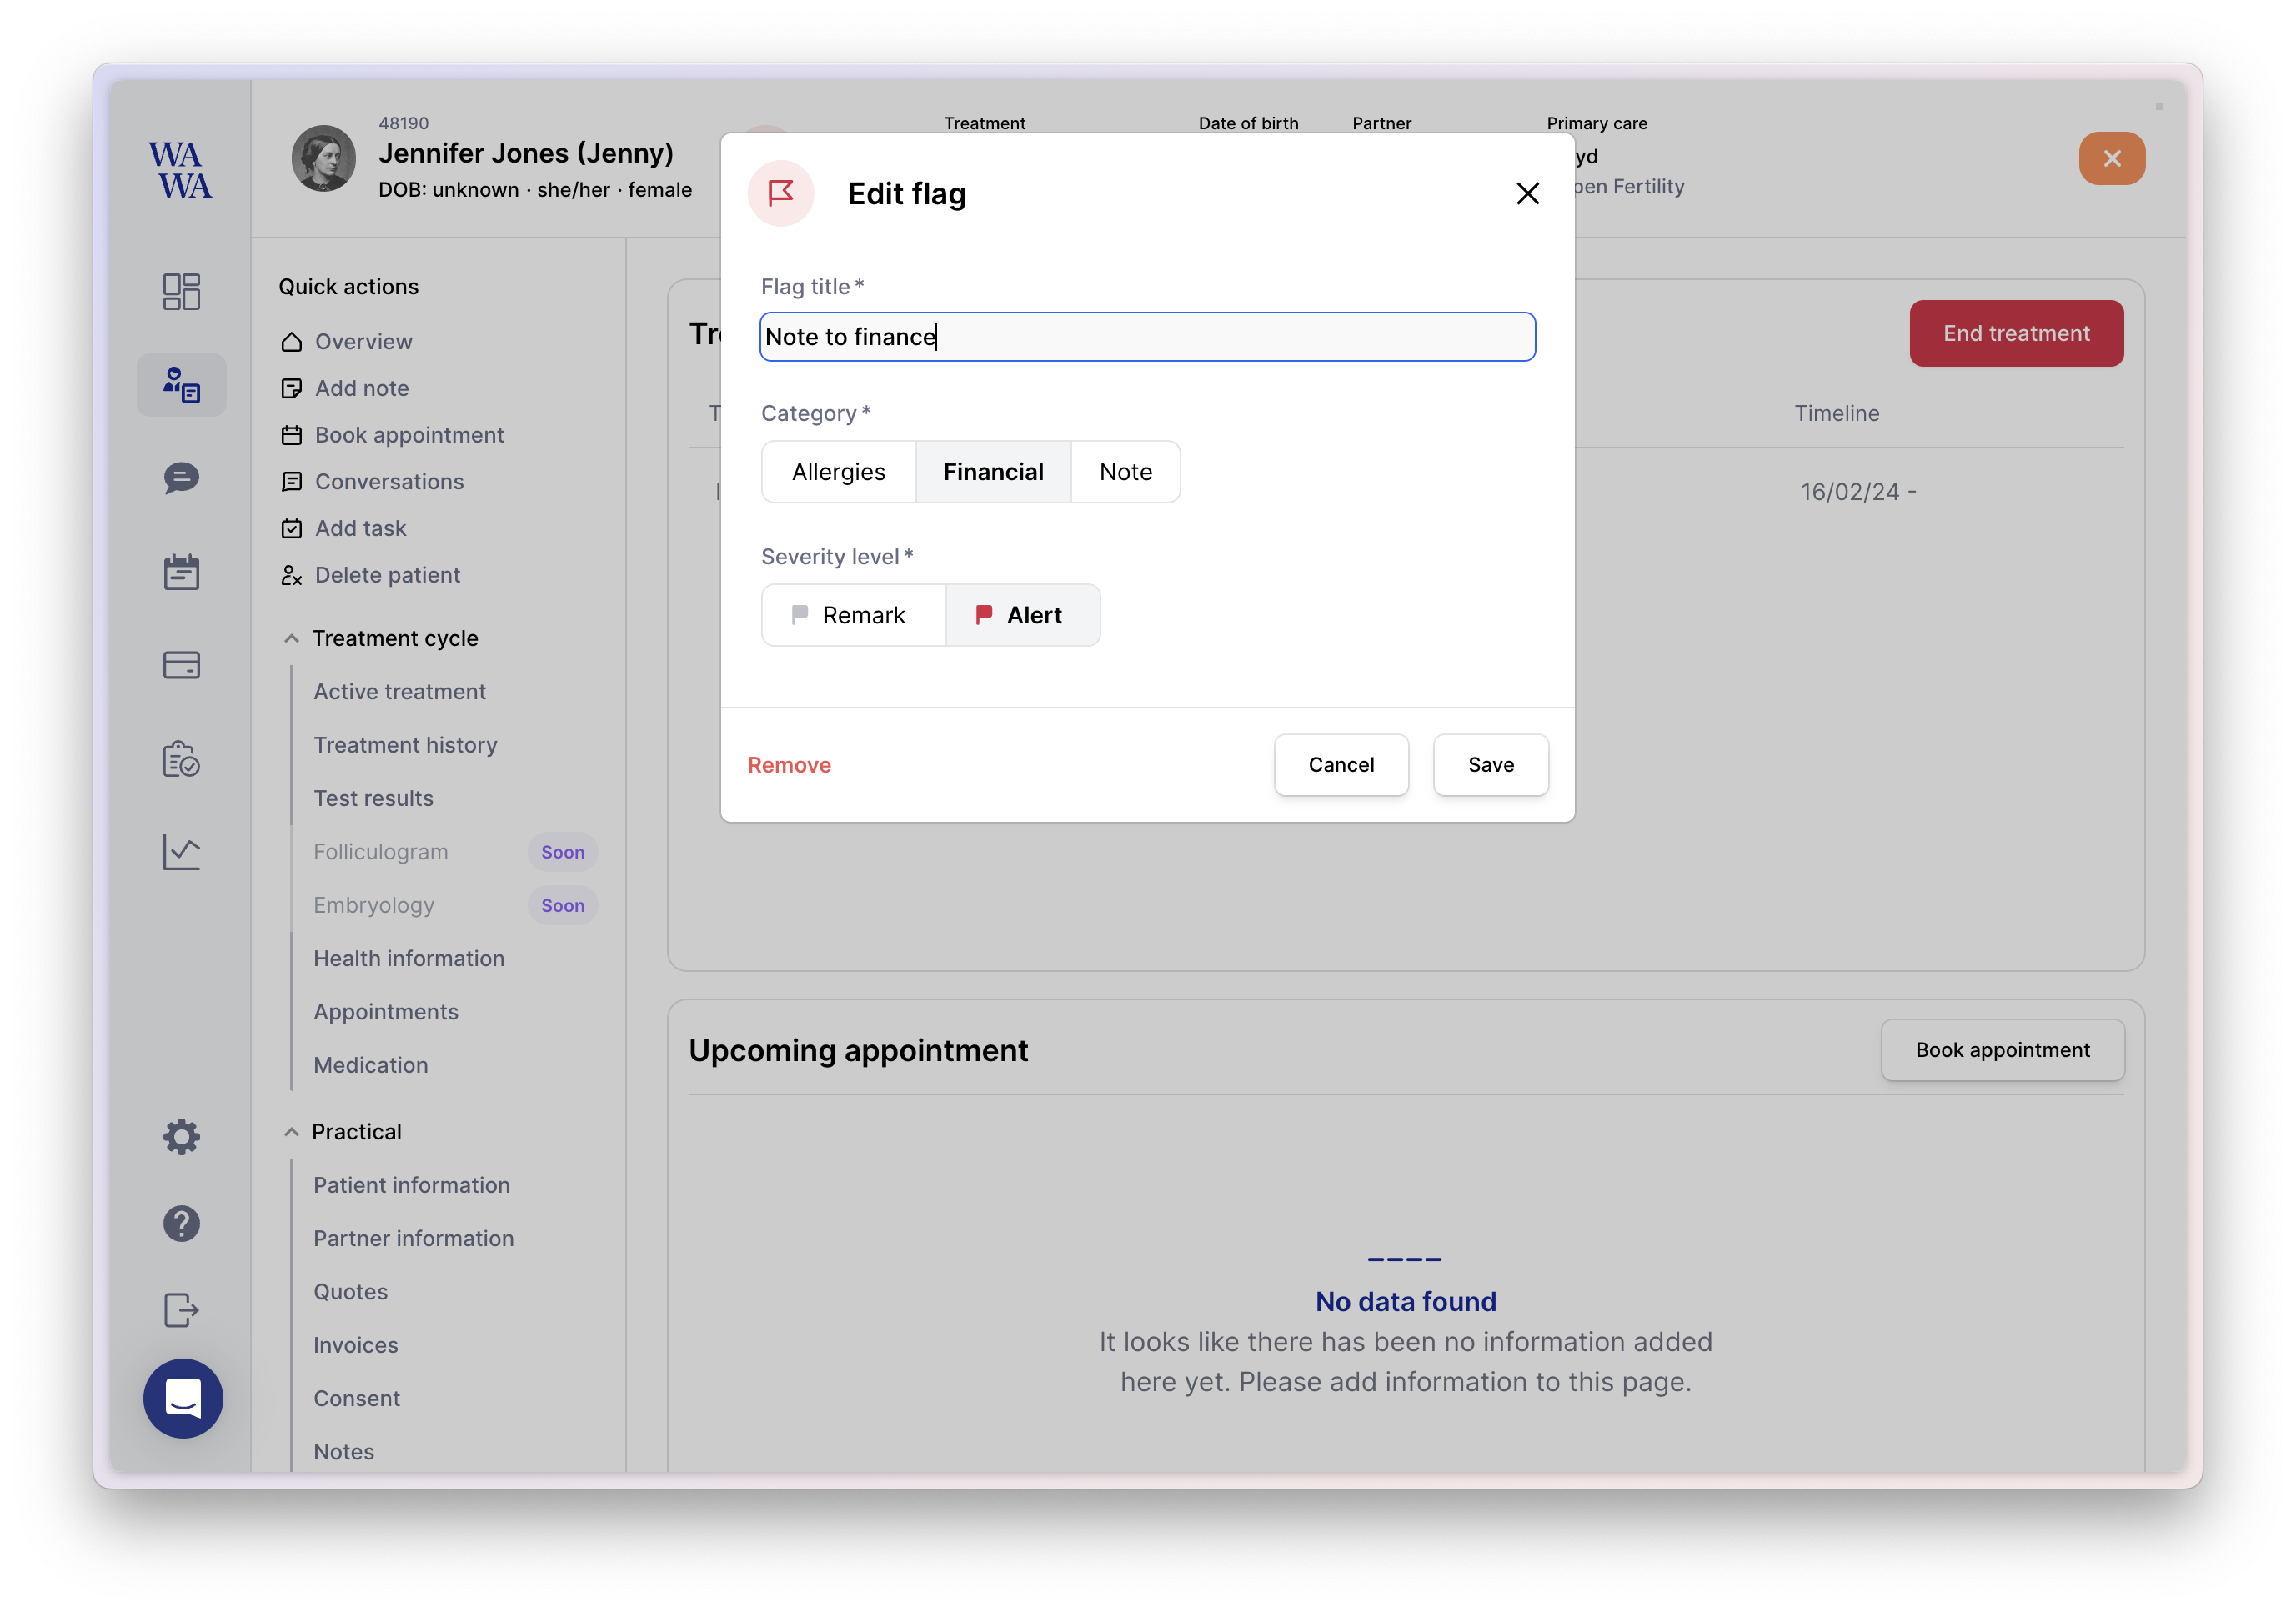This screenshot has height=1612, width=2296.
Task: Open the analytics chart sidebar icon
Action: coord(181,852)
